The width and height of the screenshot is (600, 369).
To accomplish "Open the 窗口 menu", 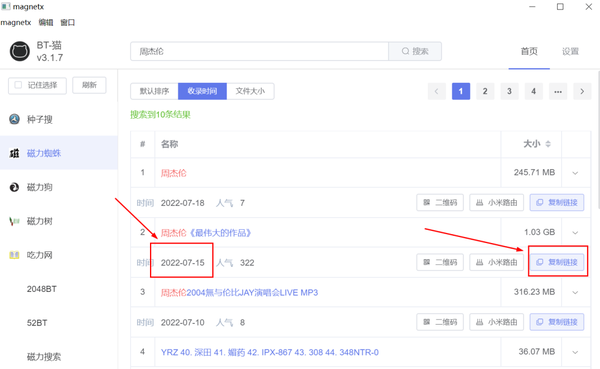I will (68, 23).
